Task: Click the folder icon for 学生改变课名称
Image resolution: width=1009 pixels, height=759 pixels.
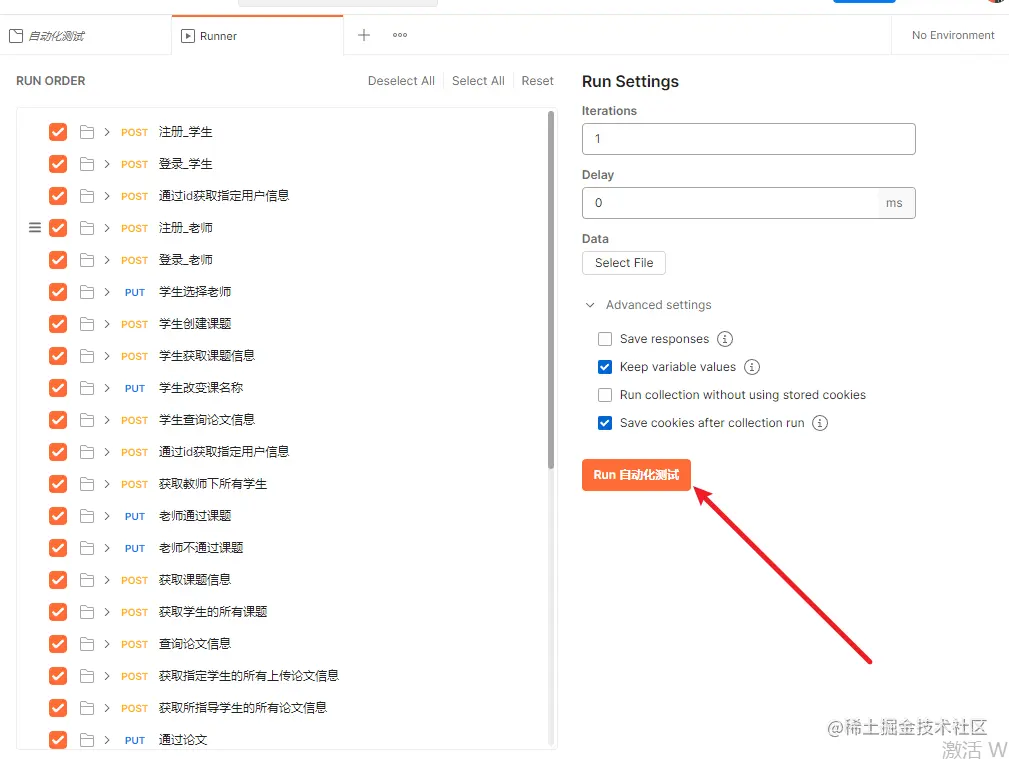Action: (87, 388)
